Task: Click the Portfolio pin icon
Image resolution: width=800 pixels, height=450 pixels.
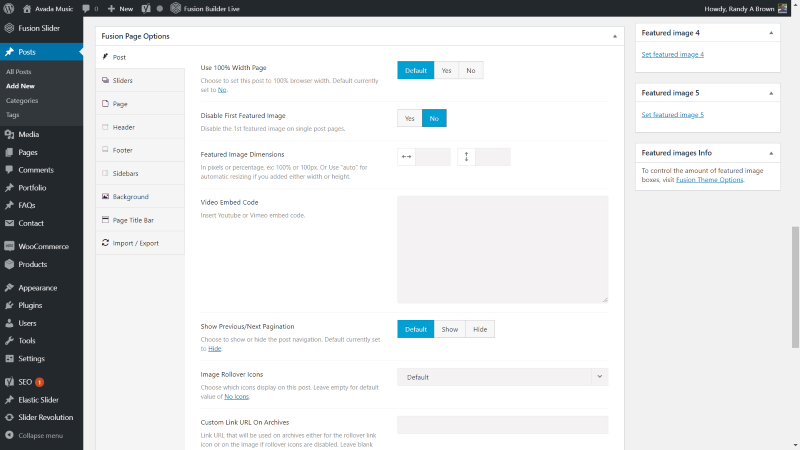Action: tap(9, 187)
